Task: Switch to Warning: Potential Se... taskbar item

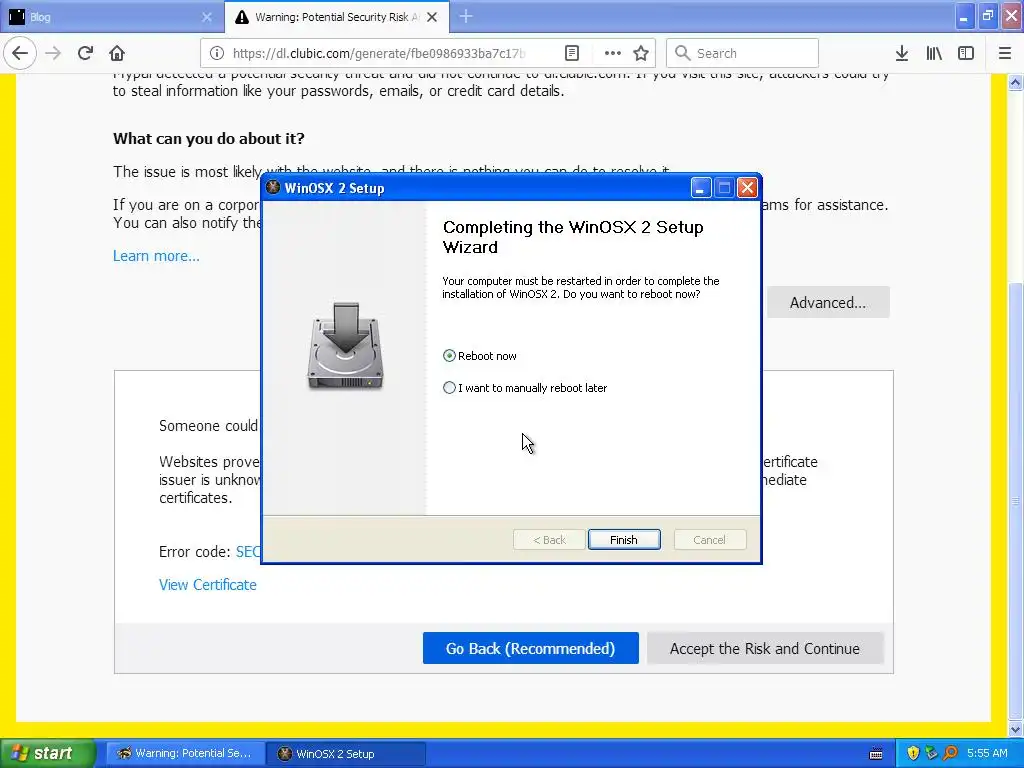Action: [x=185, y=753]
